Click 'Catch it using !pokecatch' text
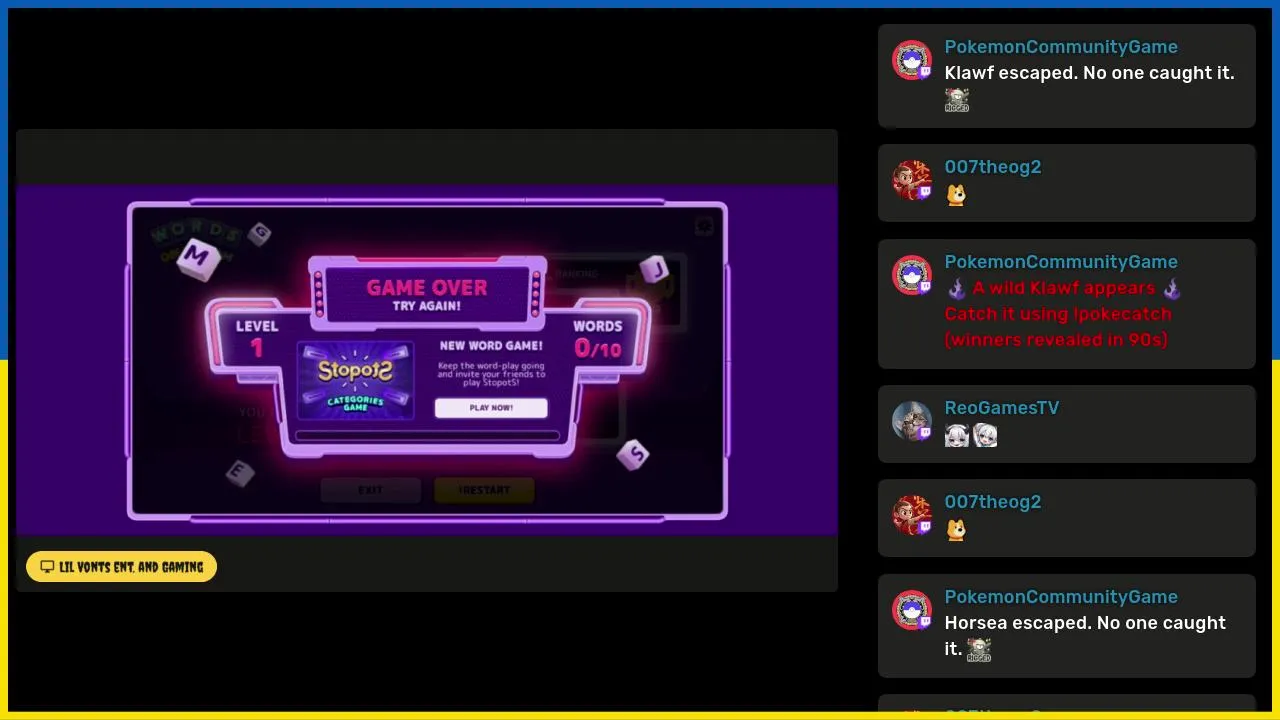This screenshot has height=720, width=1280. click(x=1058, y=314)
